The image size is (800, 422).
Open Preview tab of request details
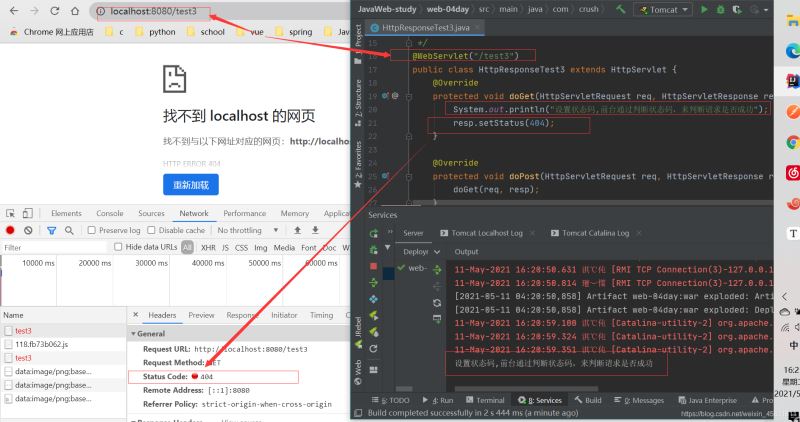(202, 315)
